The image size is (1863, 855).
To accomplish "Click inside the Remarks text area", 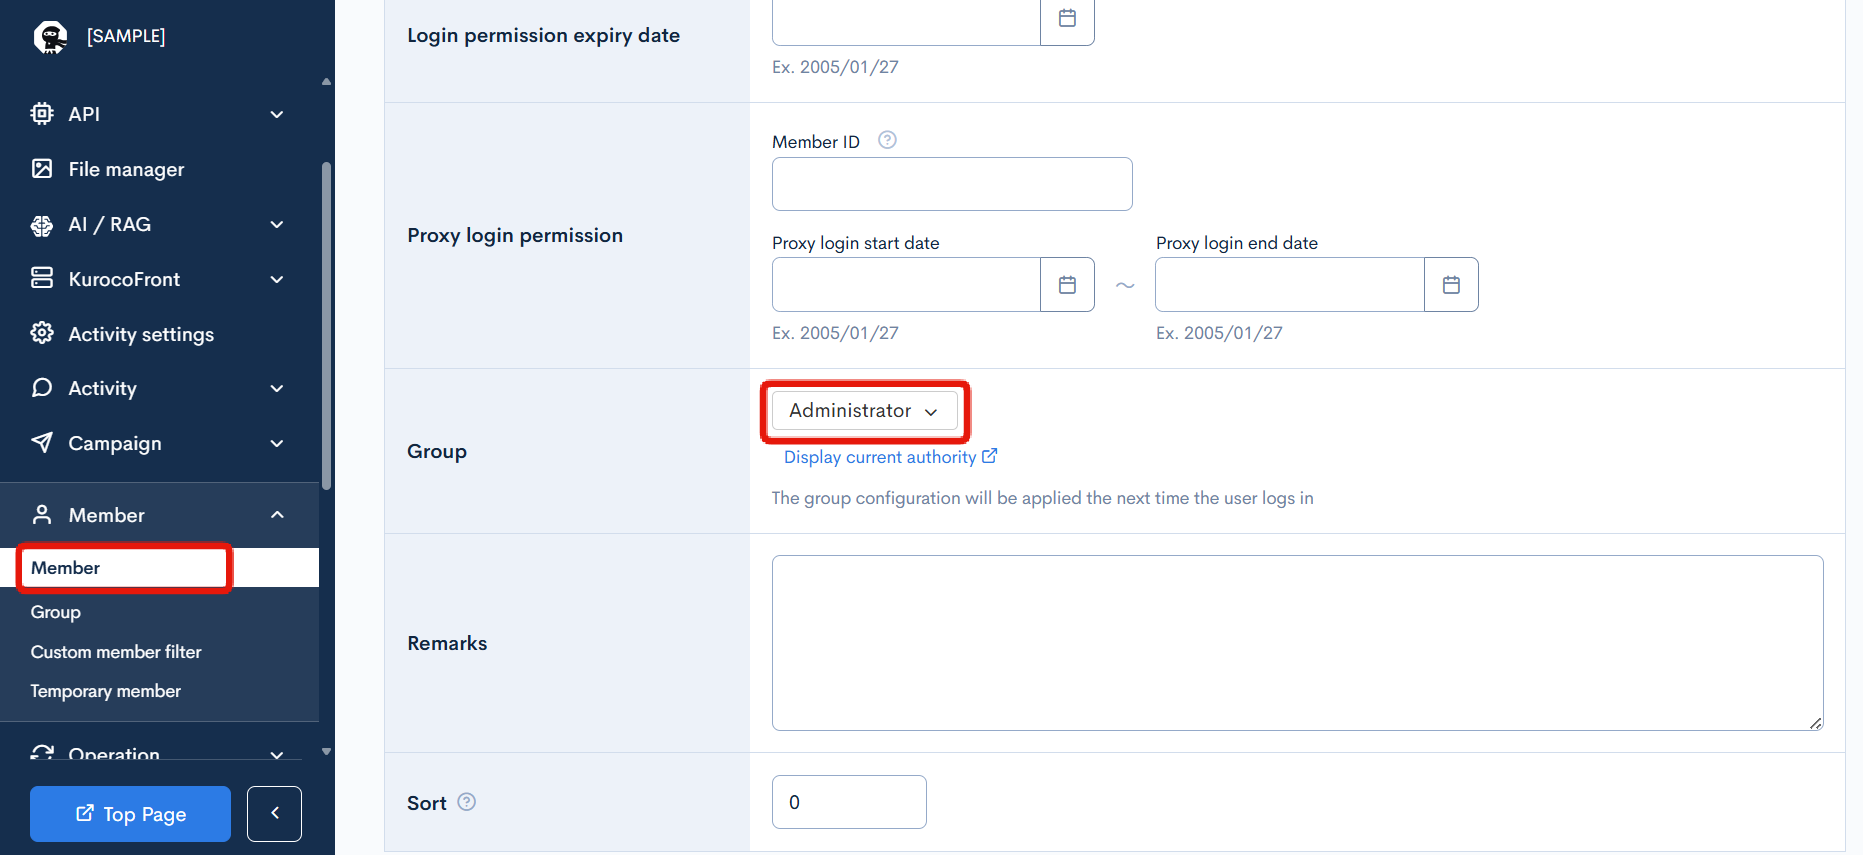I will (x=1297, y=643).
